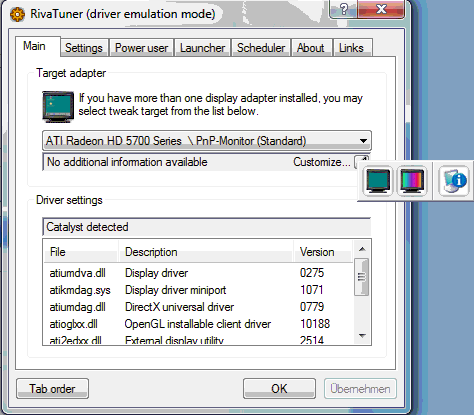The width and height of the screenshot is (474, 415).
Task: Select the atiumdva.dll display driver row
Action: (x=198, y=273)
